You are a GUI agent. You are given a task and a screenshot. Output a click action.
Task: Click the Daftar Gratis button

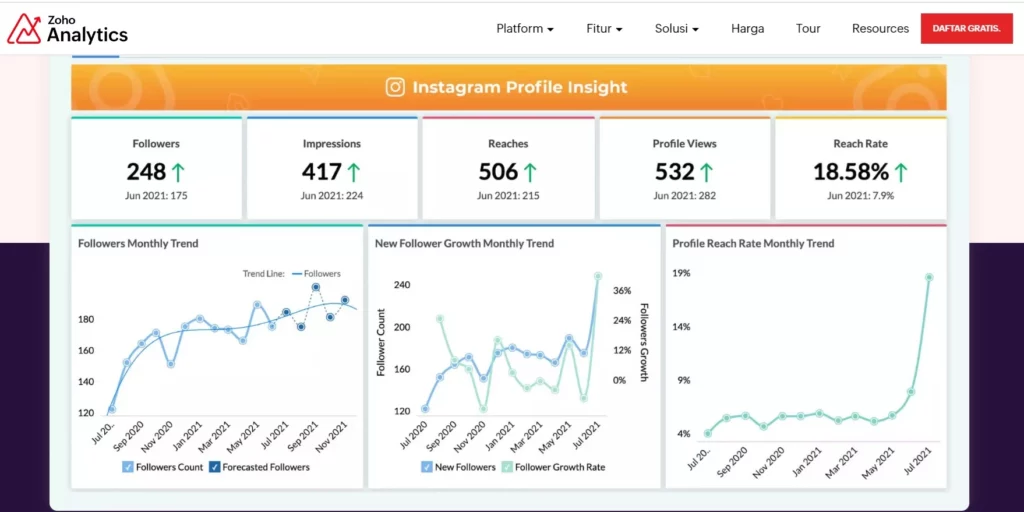pyautogui.click(x=967, y=29)
